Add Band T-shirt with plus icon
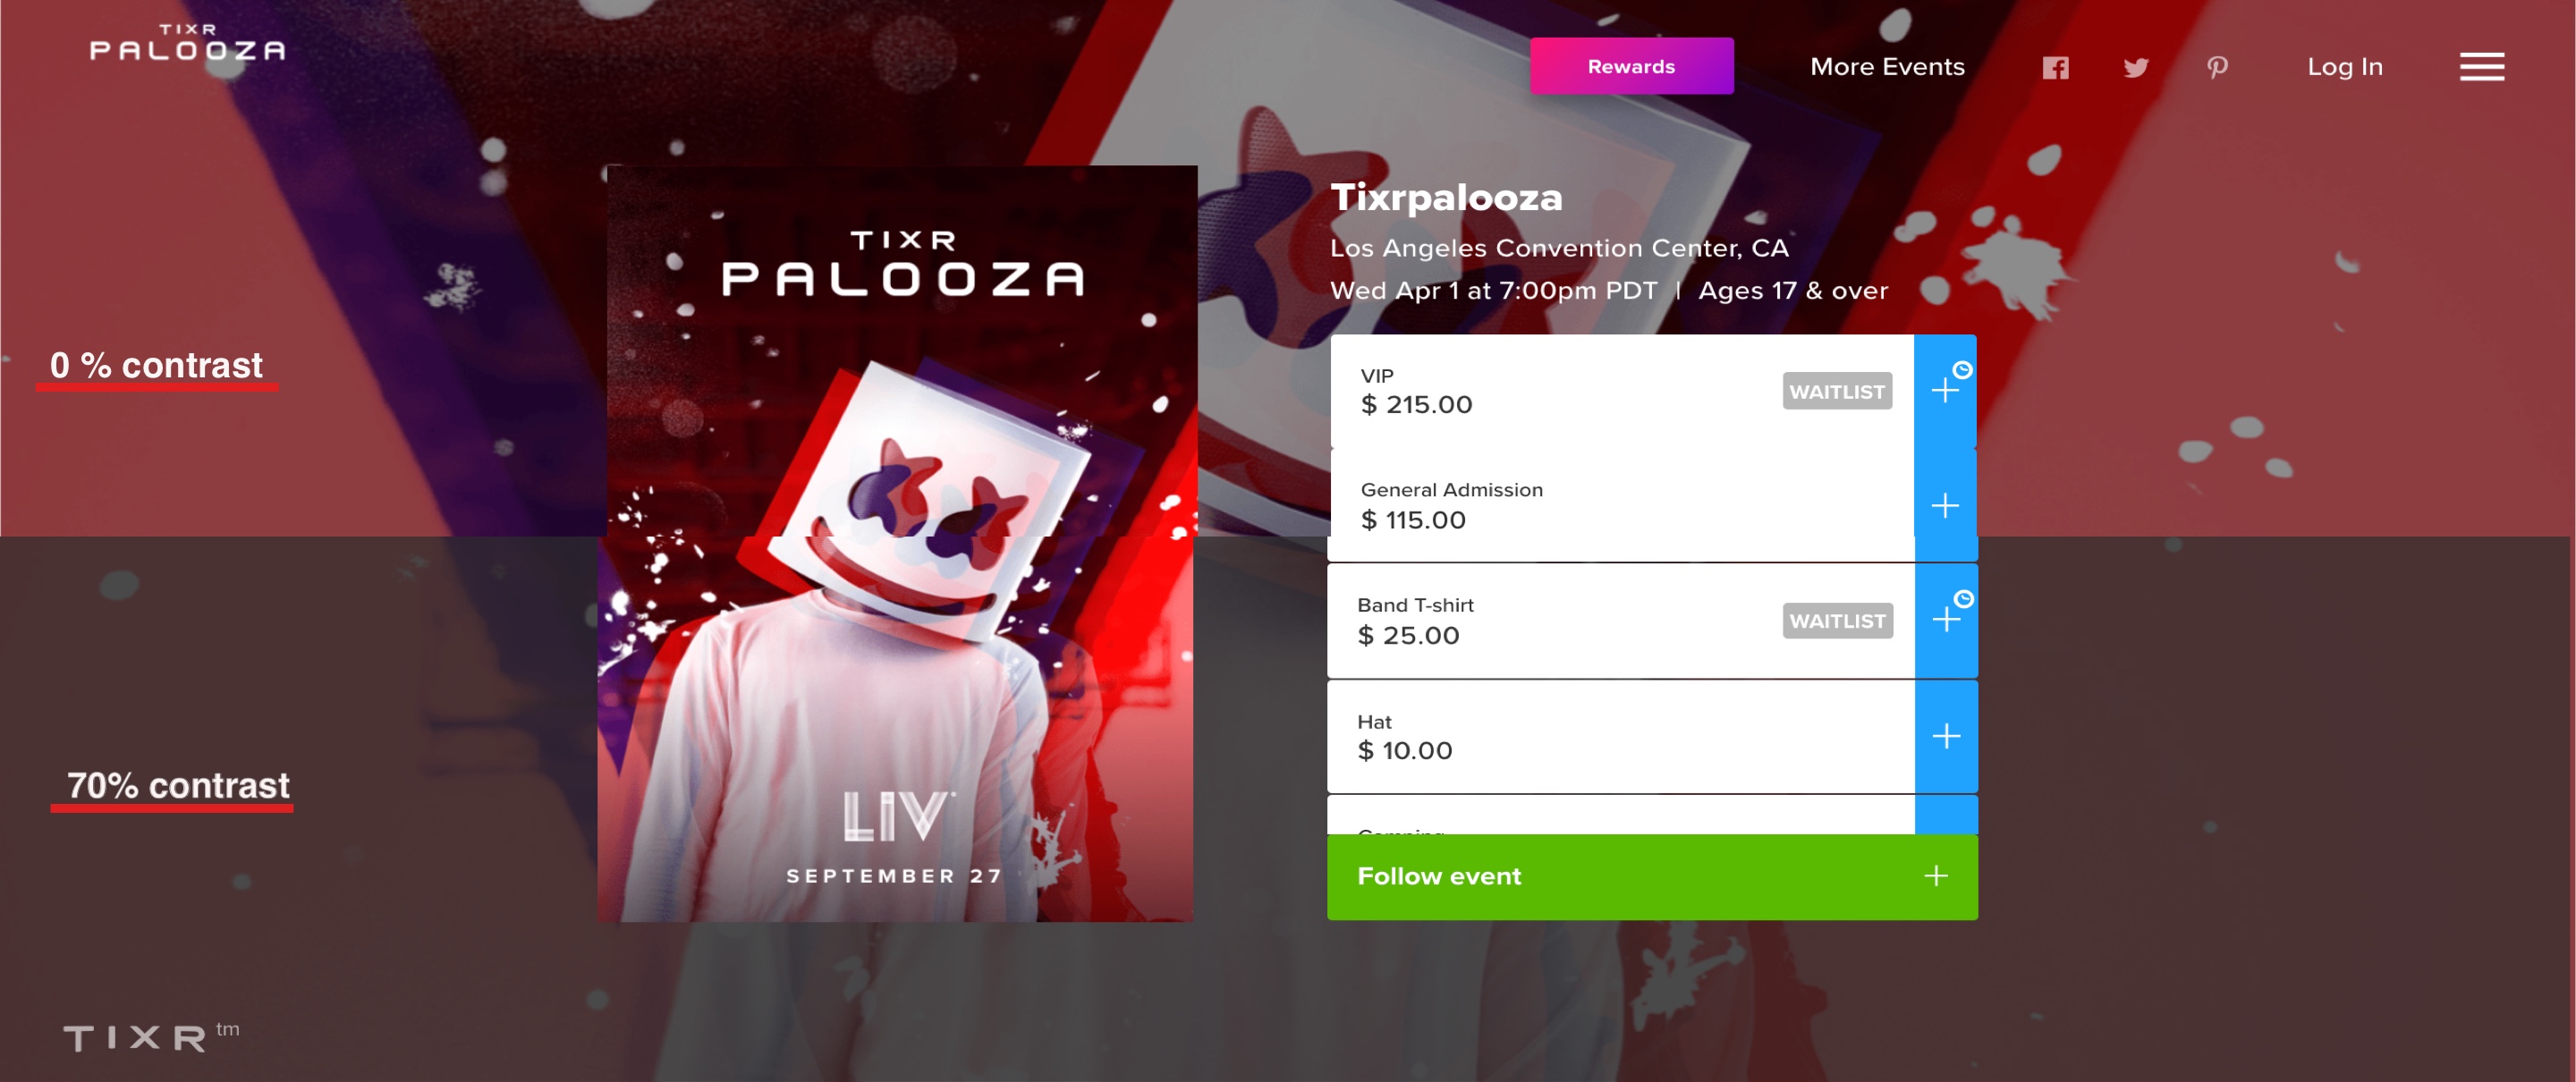The width and height of the screenshot is (2576, 1082). coord(1946,621)
